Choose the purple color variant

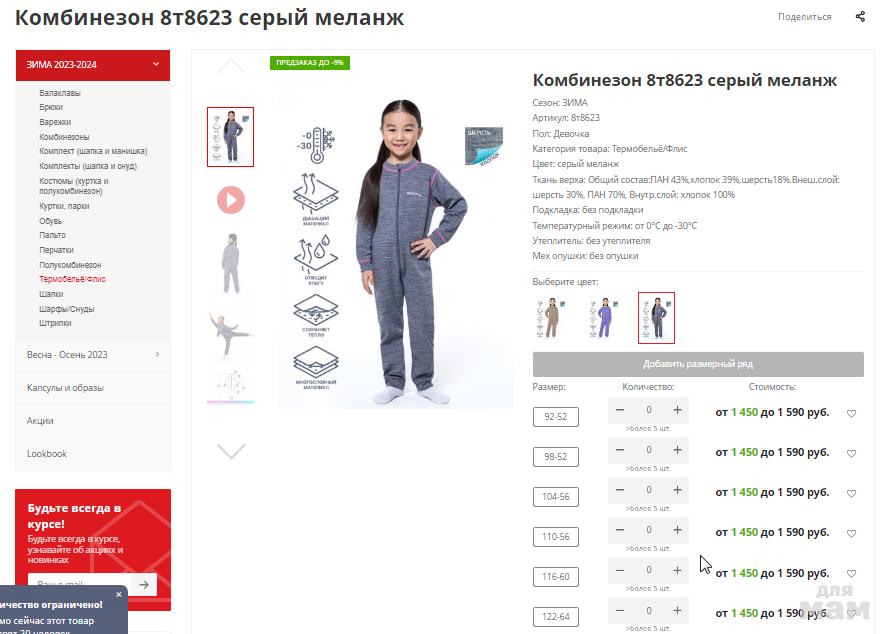603,318
